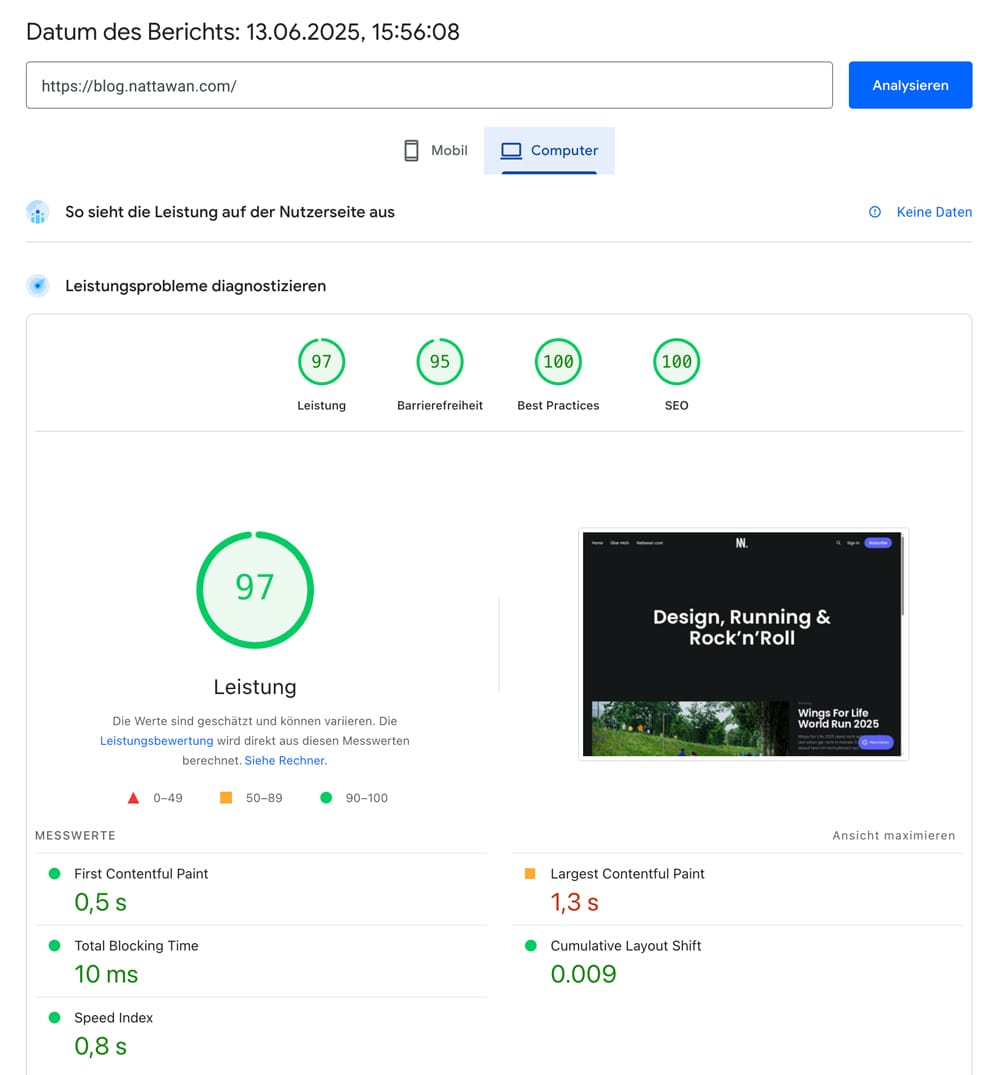Click the large Leistung 97 gauge circle

(x=255, y=589)
